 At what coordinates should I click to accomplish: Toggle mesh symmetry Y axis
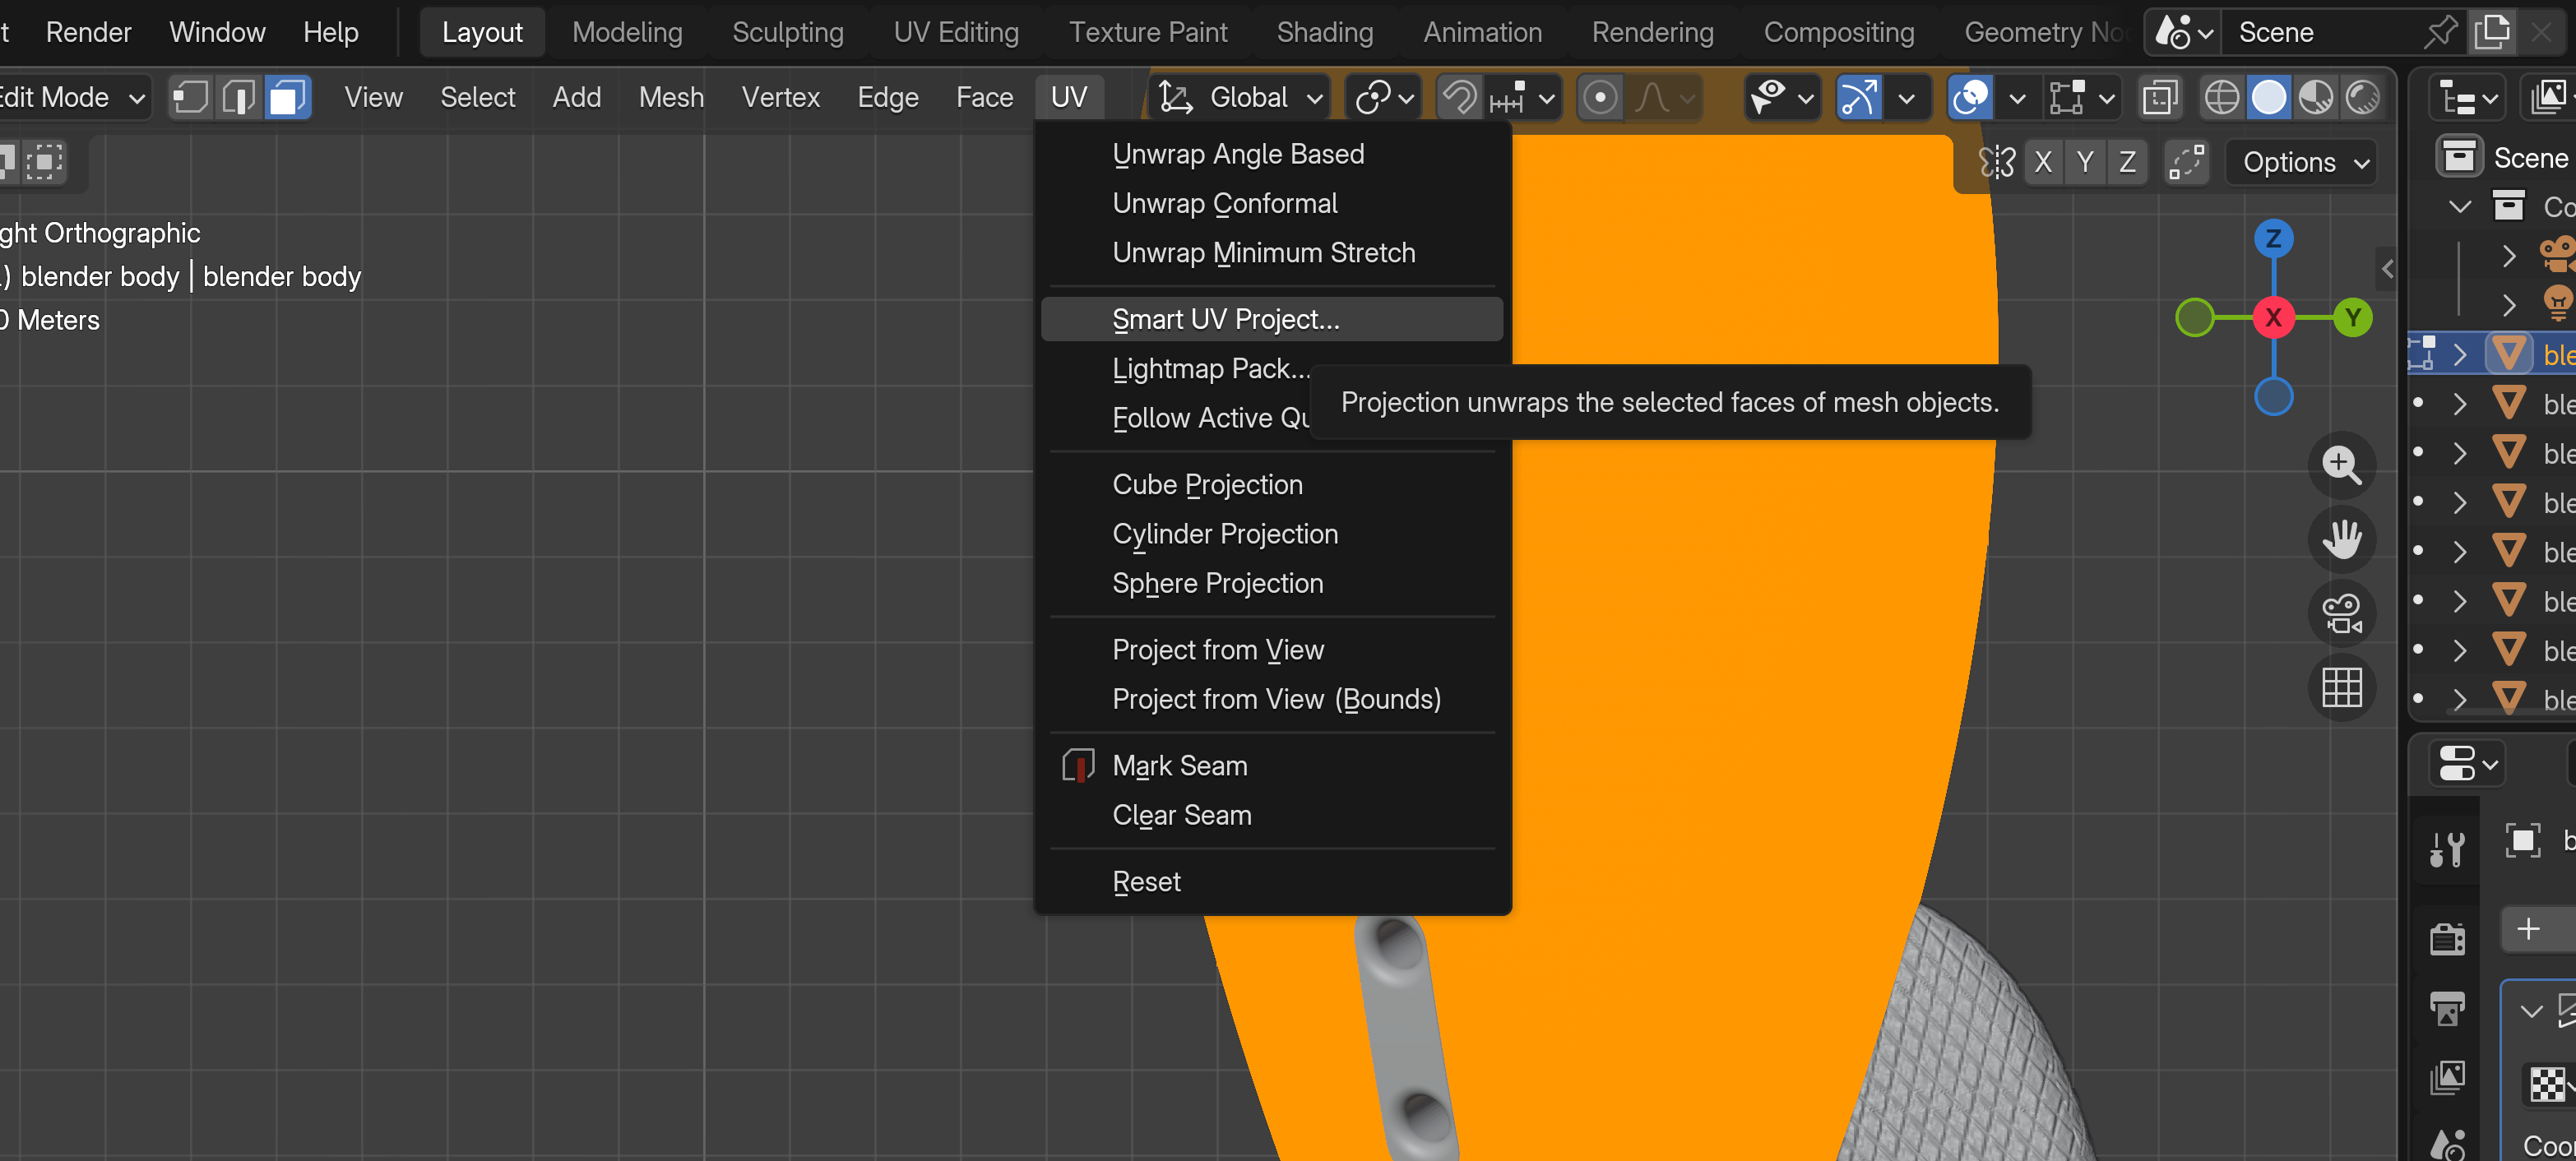[2084, 162]
